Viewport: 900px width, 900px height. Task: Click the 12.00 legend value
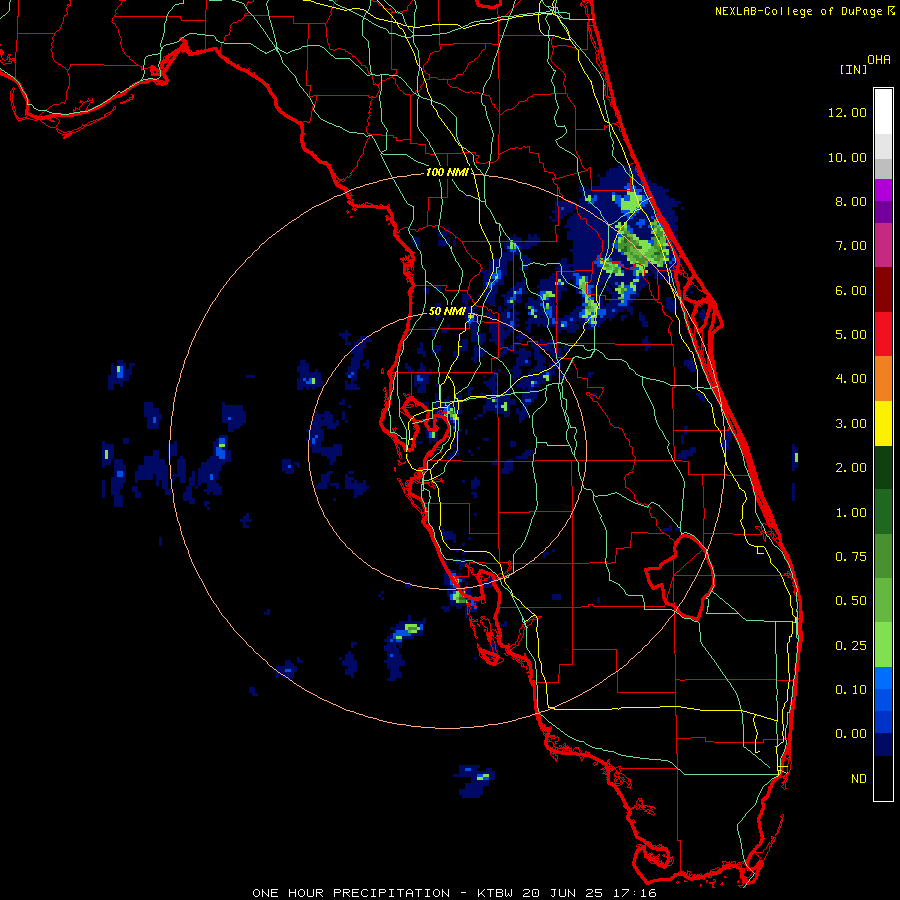(x=847, y=112)
